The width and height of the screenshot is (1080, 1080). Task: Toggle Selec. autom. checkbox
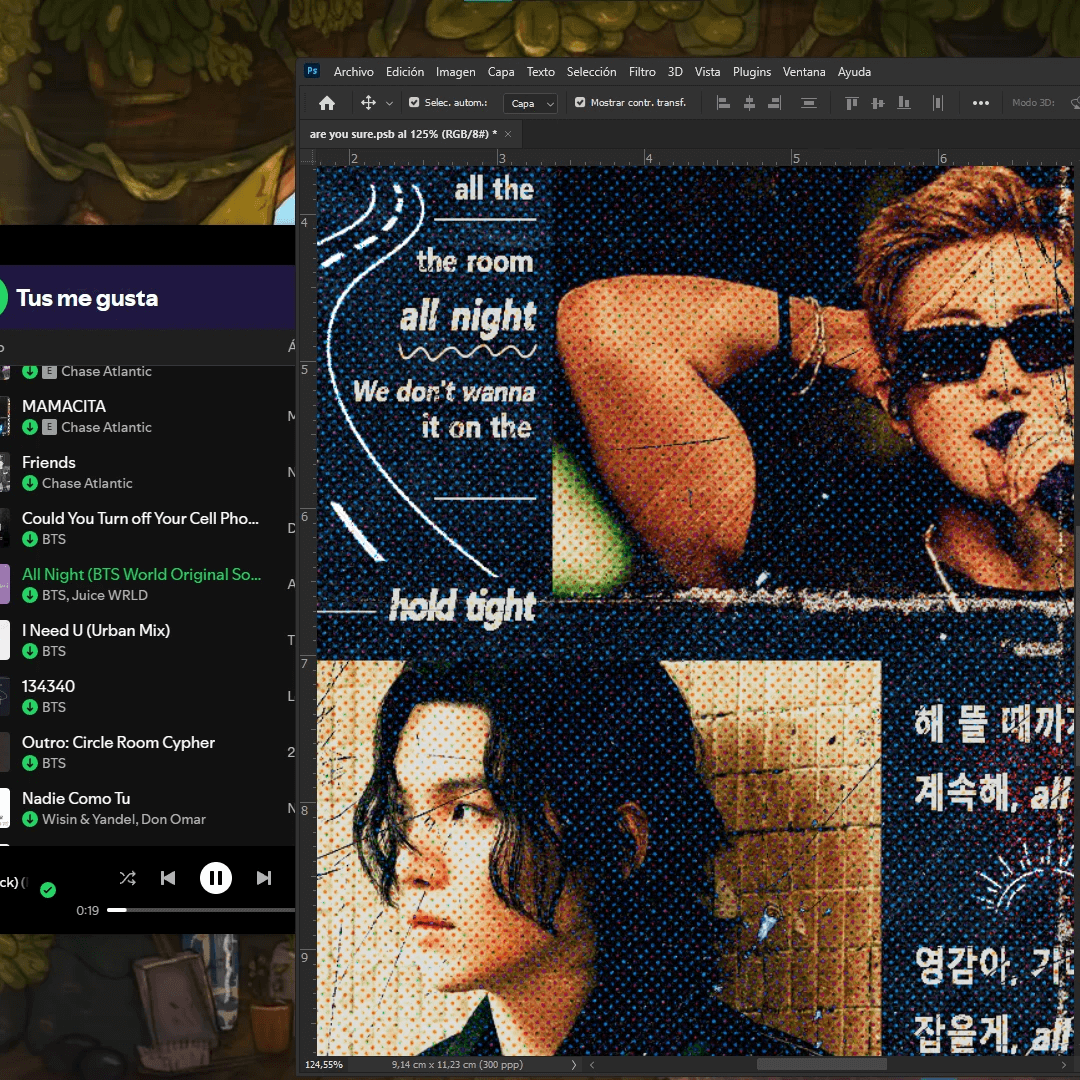coord(414,102)
